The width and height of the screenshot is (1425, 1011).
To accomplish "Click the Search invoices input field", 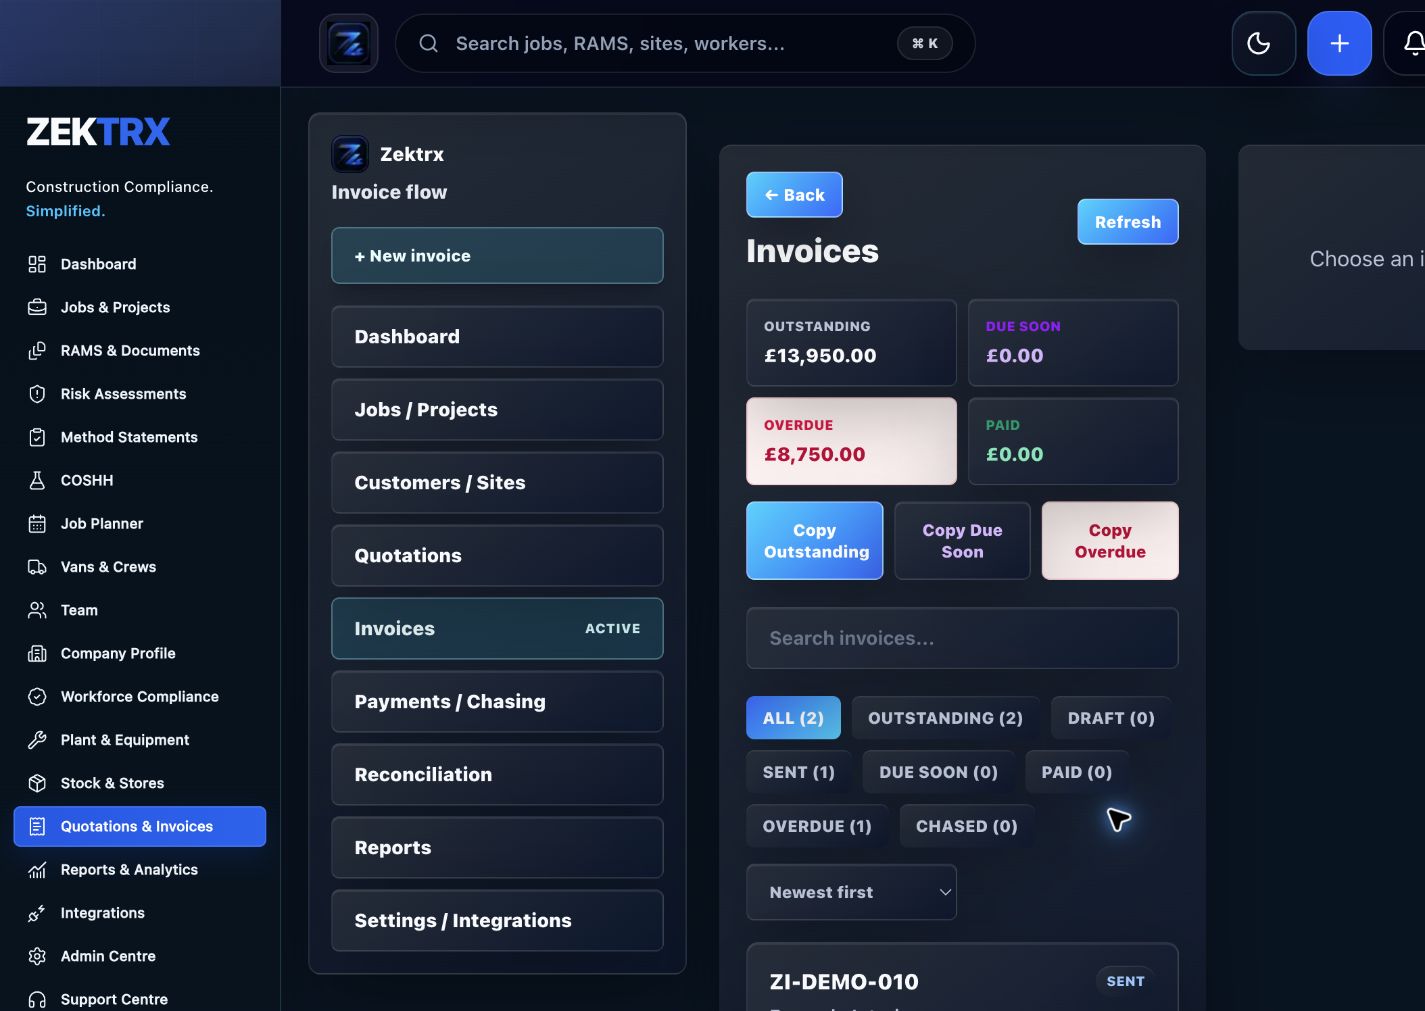I will coord(962,638).
